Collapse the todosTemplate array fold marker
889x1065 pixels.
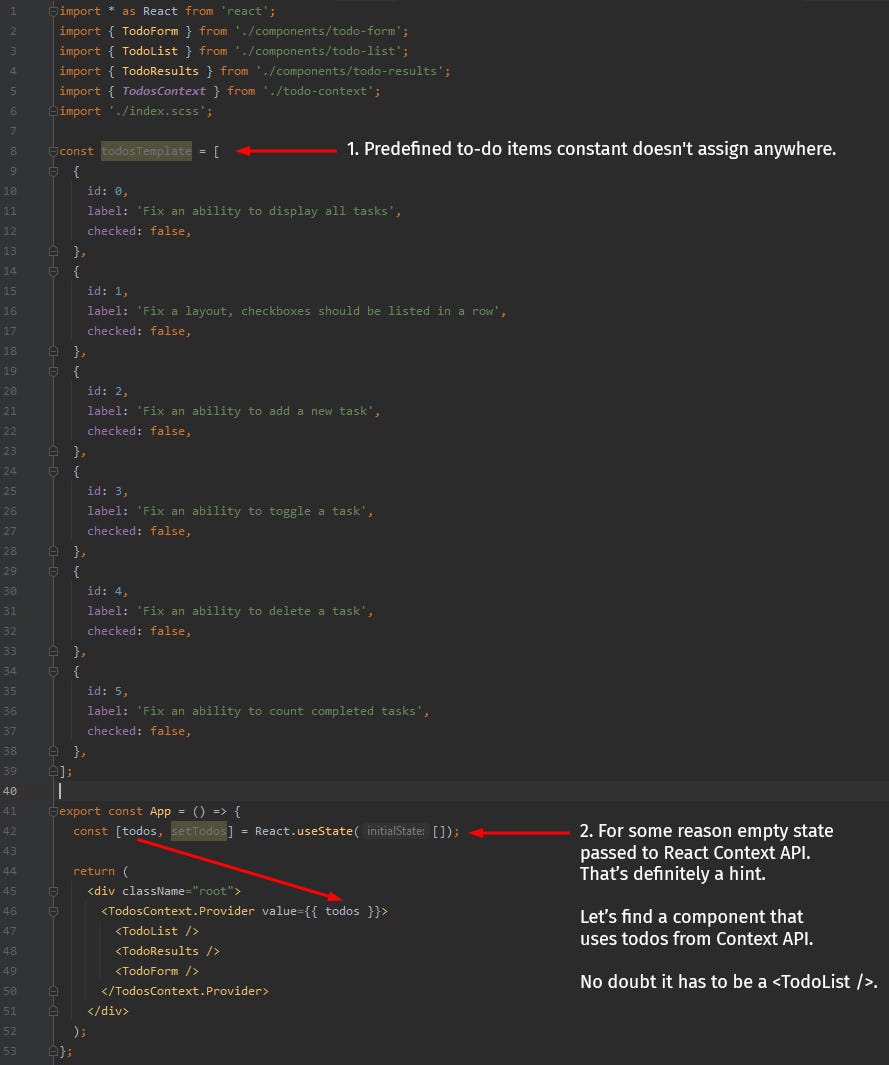(55, 151)
